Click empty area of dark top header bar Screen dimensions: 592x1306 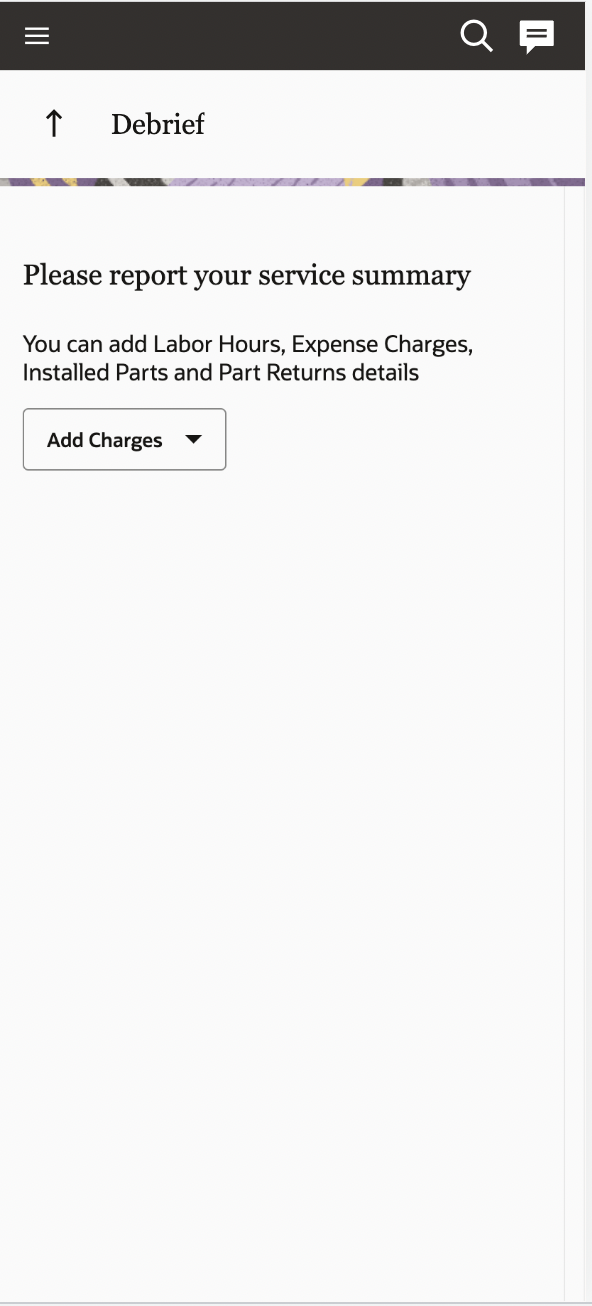(x=250, y=36)
